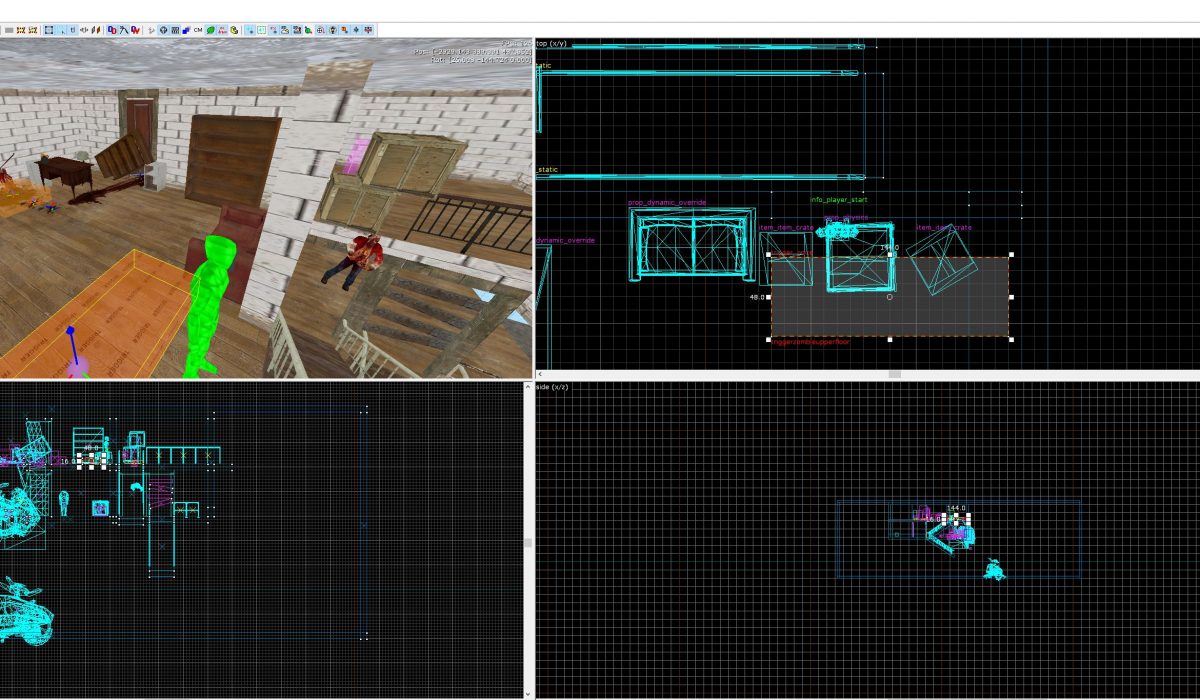Click the top viewport's left scroll arrow
1200x700 pixels.
coord(540,374)
